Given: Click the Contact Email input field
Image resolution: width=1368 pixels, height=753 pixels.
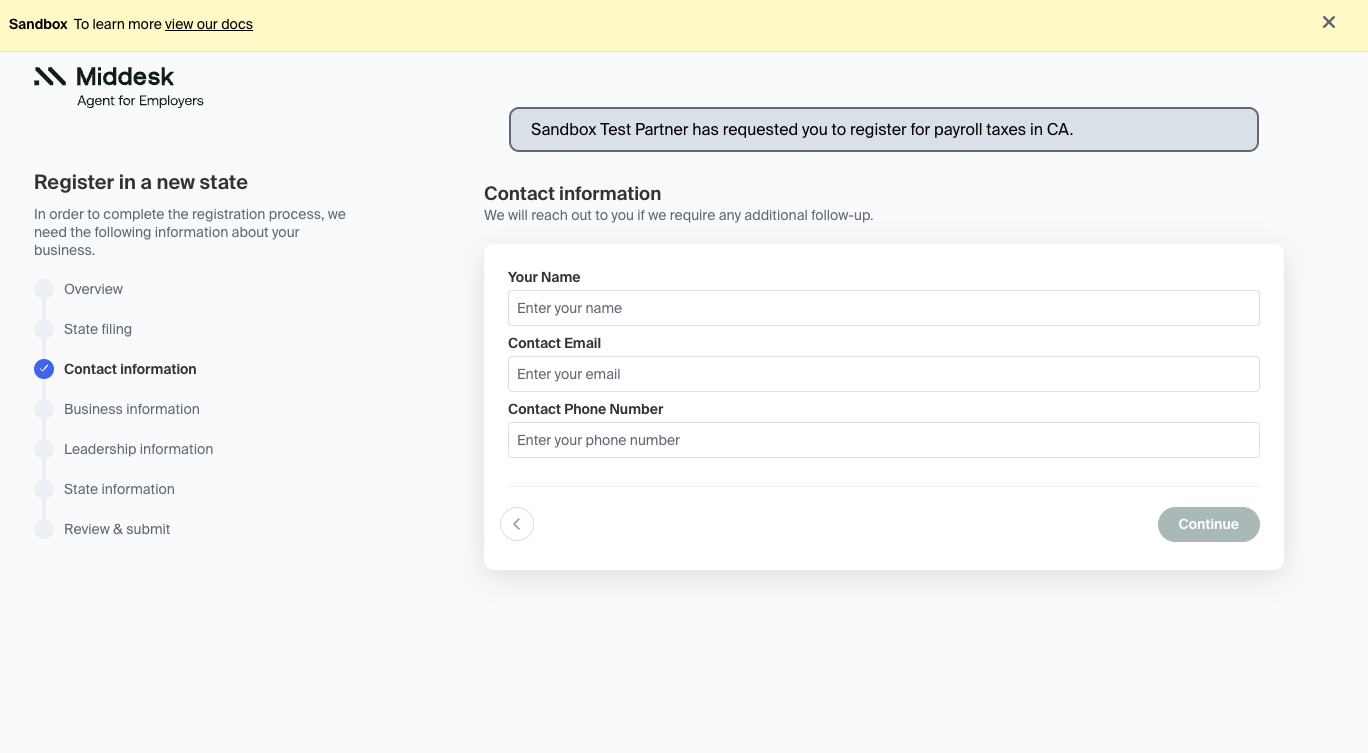Looking at the screenshot, I should click(883, 374).
